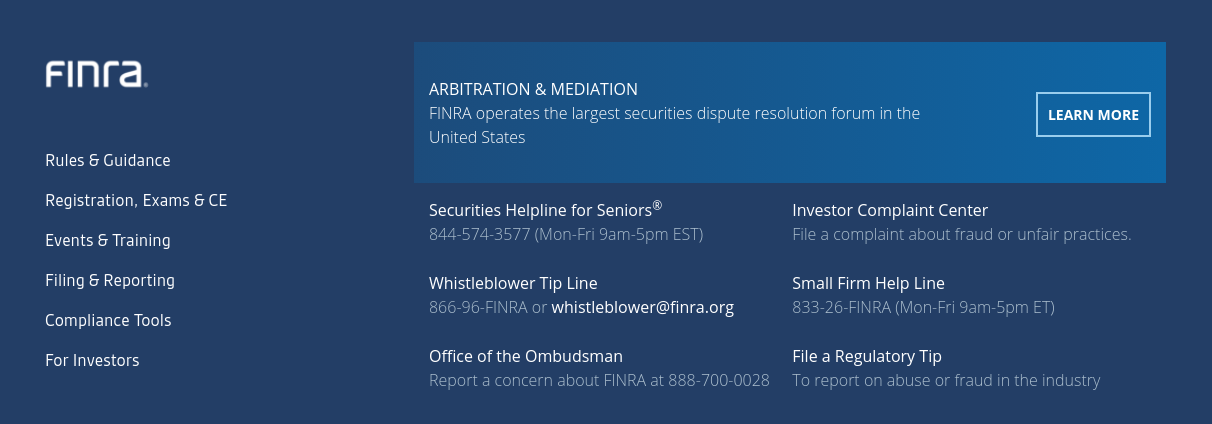1212x424 pixels.
Task: Go to Investor Complaint Center
Action: [890, 210]
